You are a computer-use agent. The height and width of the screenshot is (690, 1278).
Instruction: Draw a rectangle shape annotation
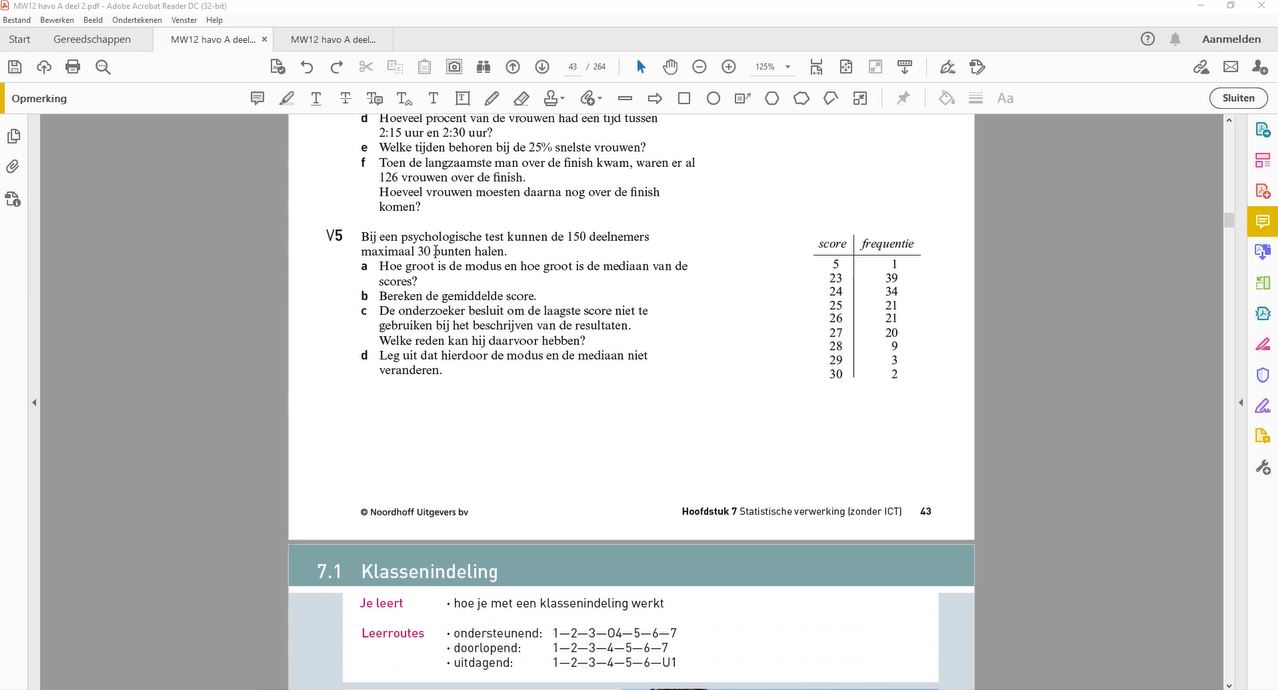point(684,98)
